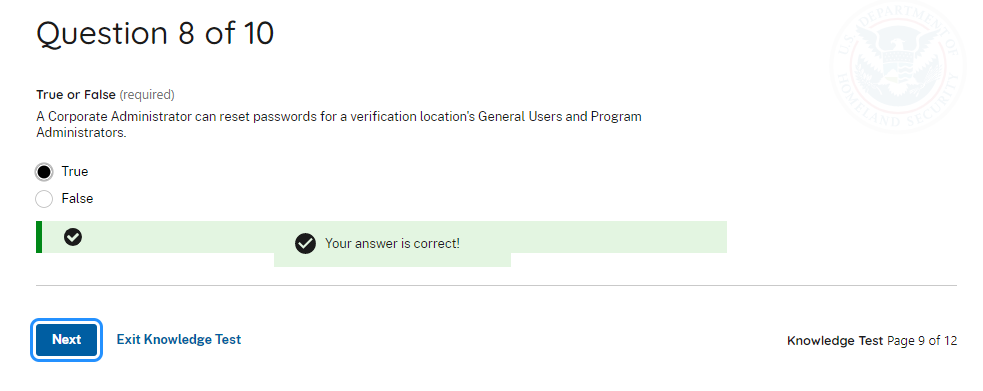Click the "Question 8 of 10" heading
This screenshot has width=983, height=391.
pos(155,33)
